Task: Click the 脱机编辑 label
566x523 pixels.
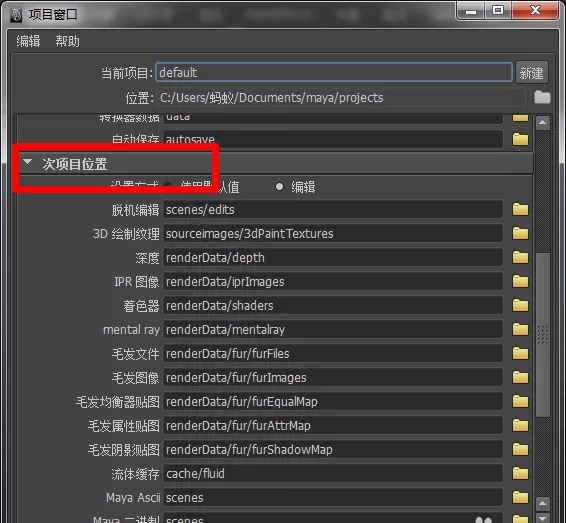Action: pyautogui.click(x=135, y=210)
